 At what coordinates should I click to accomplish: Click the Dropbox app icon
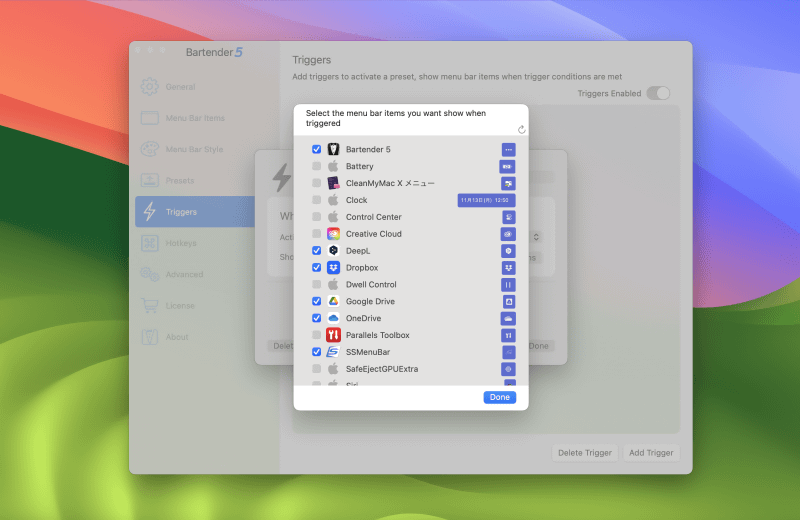333,267
